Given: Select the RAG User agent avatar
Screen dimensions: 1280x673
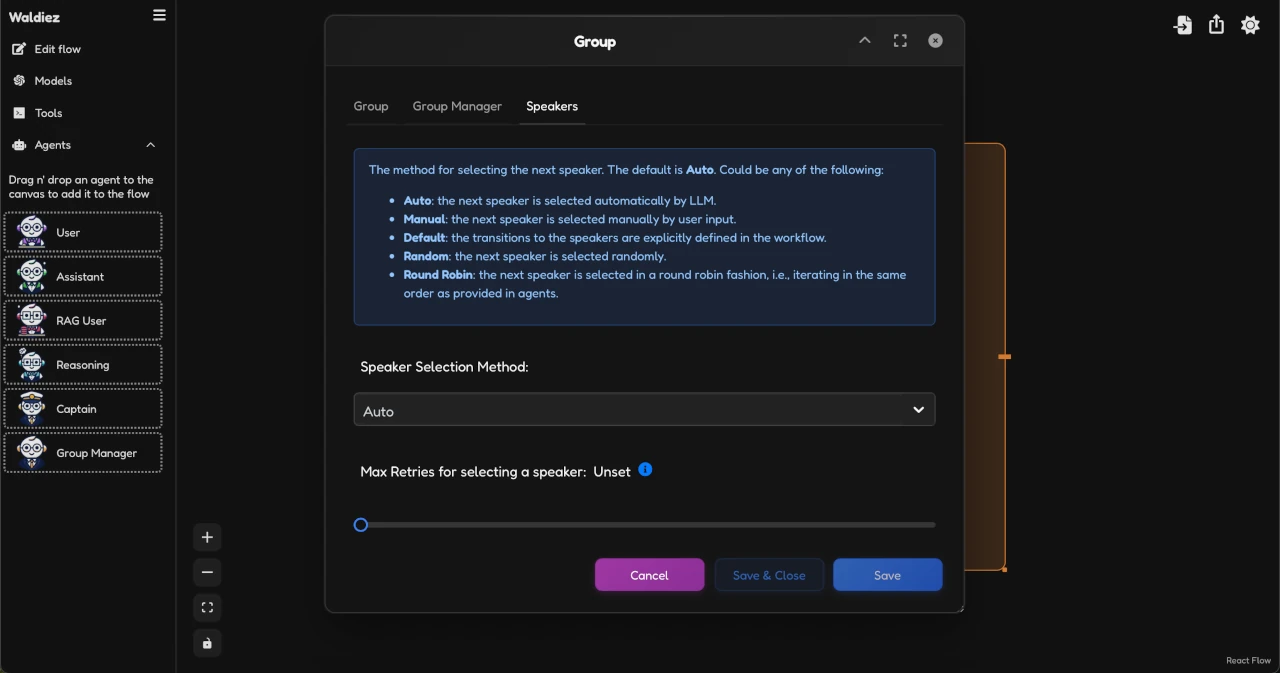Looking at the screenshot, I should pyautogui.click(x=32, y=320).
